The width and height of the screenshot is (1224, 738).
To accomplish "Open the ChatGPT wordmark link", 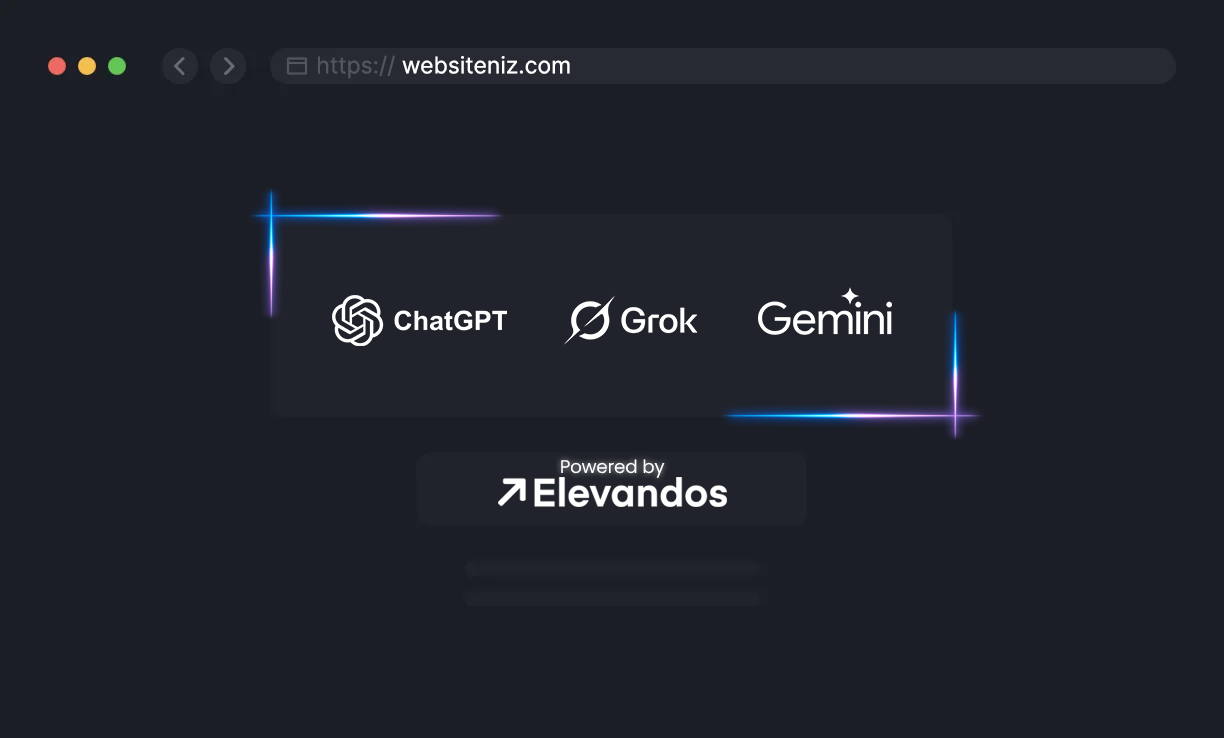I will pos(450,321).
